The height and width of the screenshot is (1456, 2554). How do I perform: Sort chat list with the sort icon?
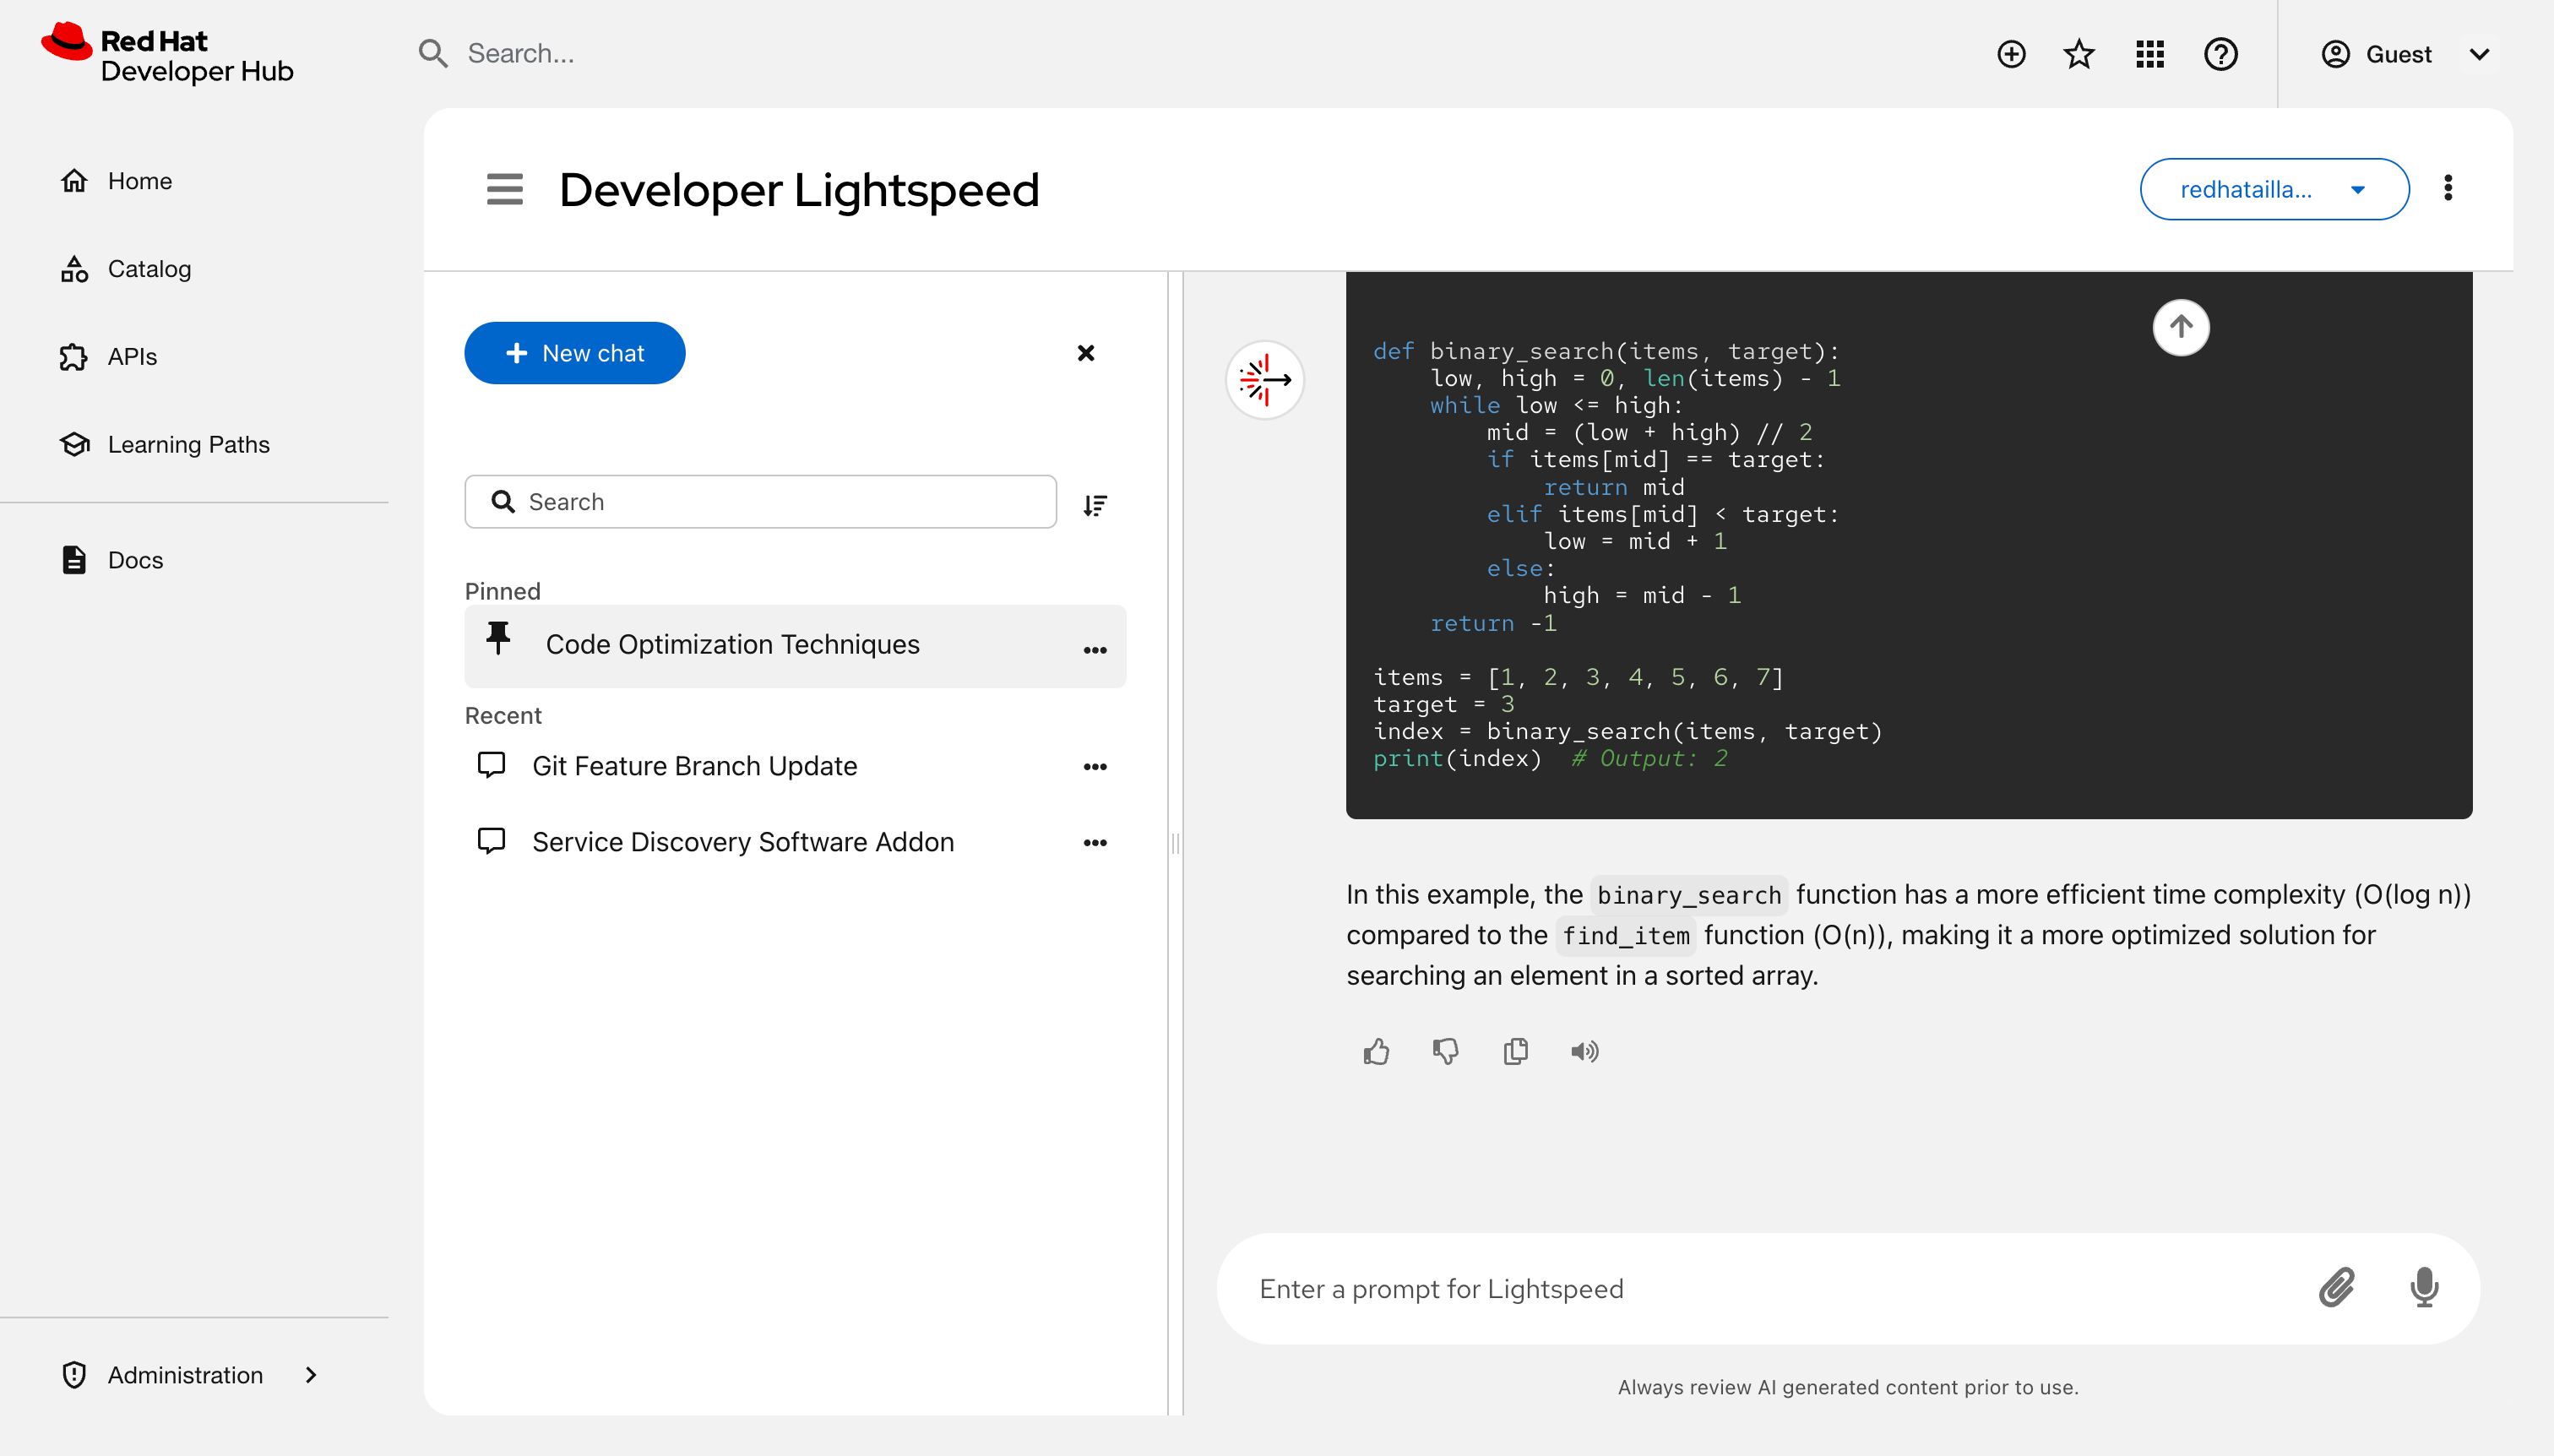click(1096, 504)
